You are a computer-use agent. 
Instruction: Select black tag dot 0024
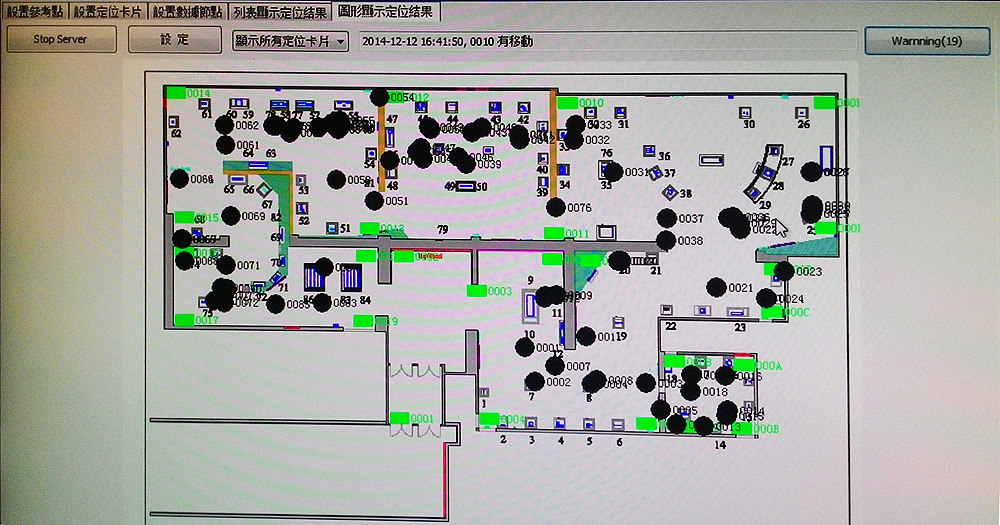point(767,299)
